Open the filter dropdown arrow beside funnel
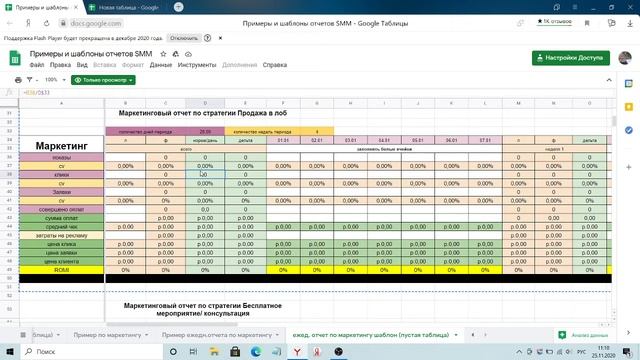Image resolution: width=640 pixels, height=360 pixels. [37, 80]
